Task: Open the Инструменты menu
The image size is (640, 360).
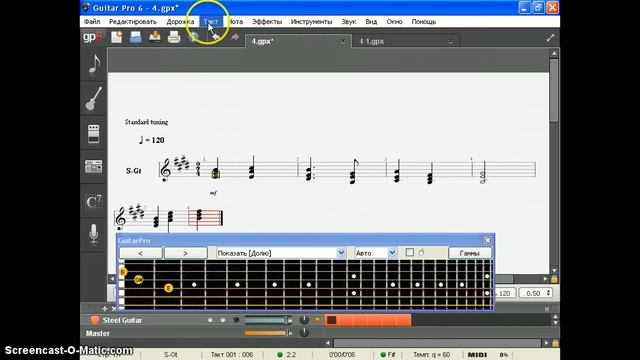Action: [311, 22]
